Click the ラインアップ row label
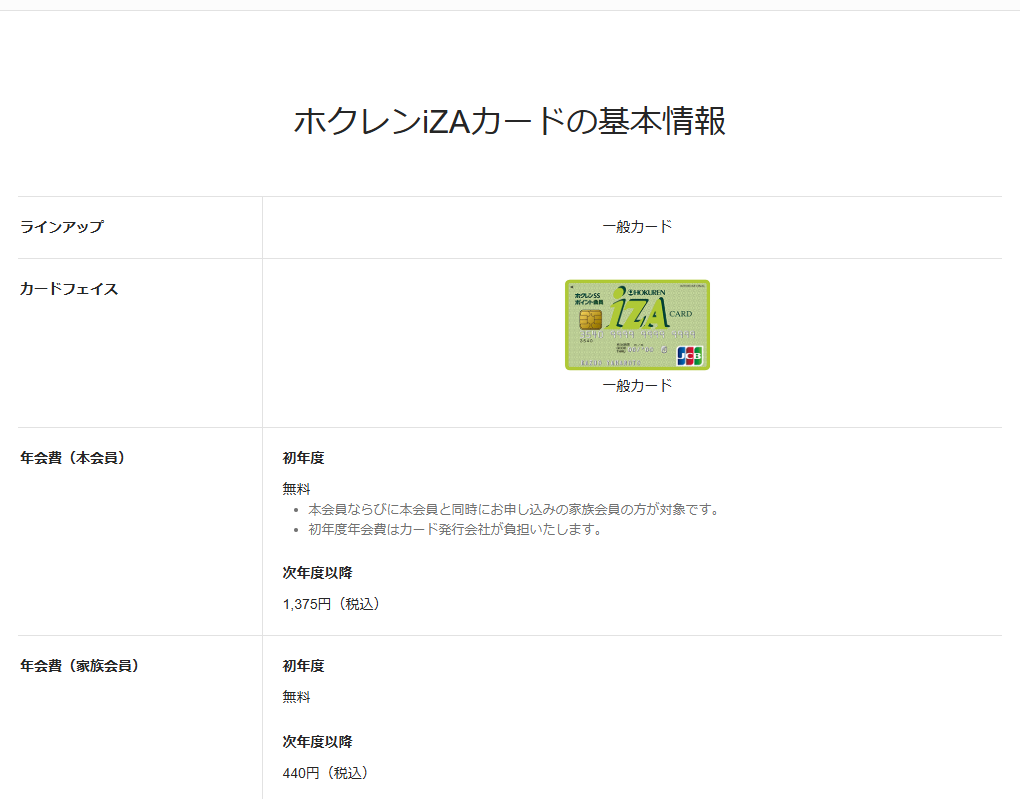The image size is (1020, 799). 62,226
